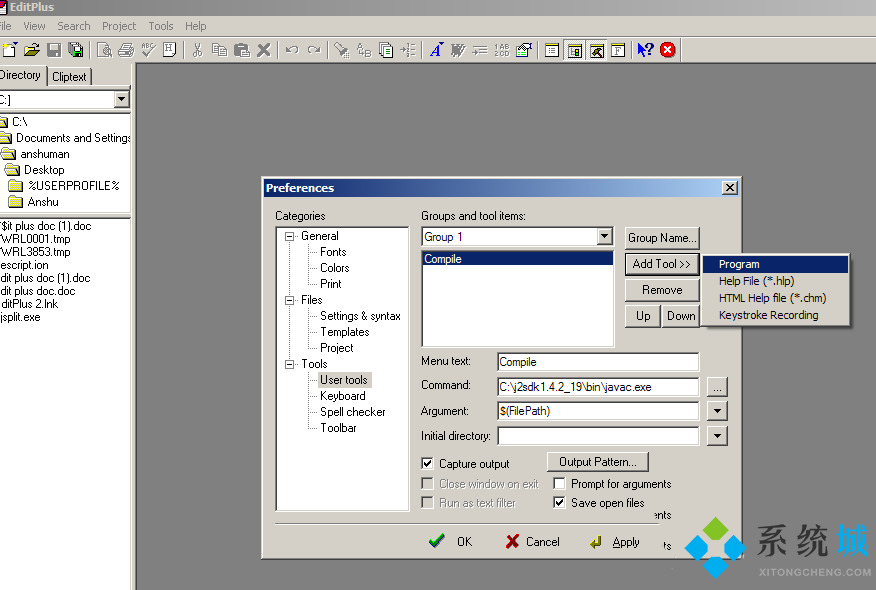Disable Save open files
Image resolution: width=876 pixels, height=590 pixels.
coord(560,502)
